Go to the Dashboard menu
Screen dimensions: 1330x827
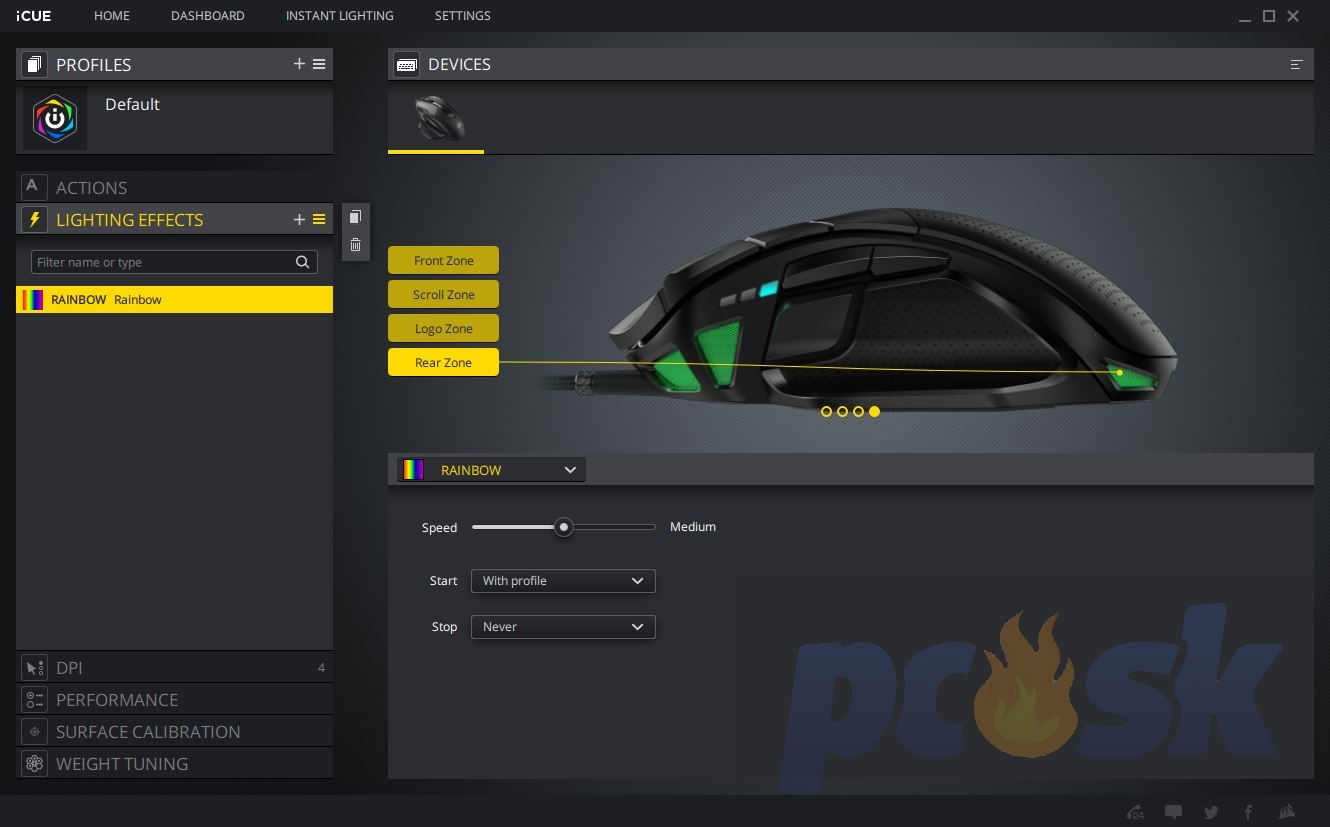pos(207,16)
